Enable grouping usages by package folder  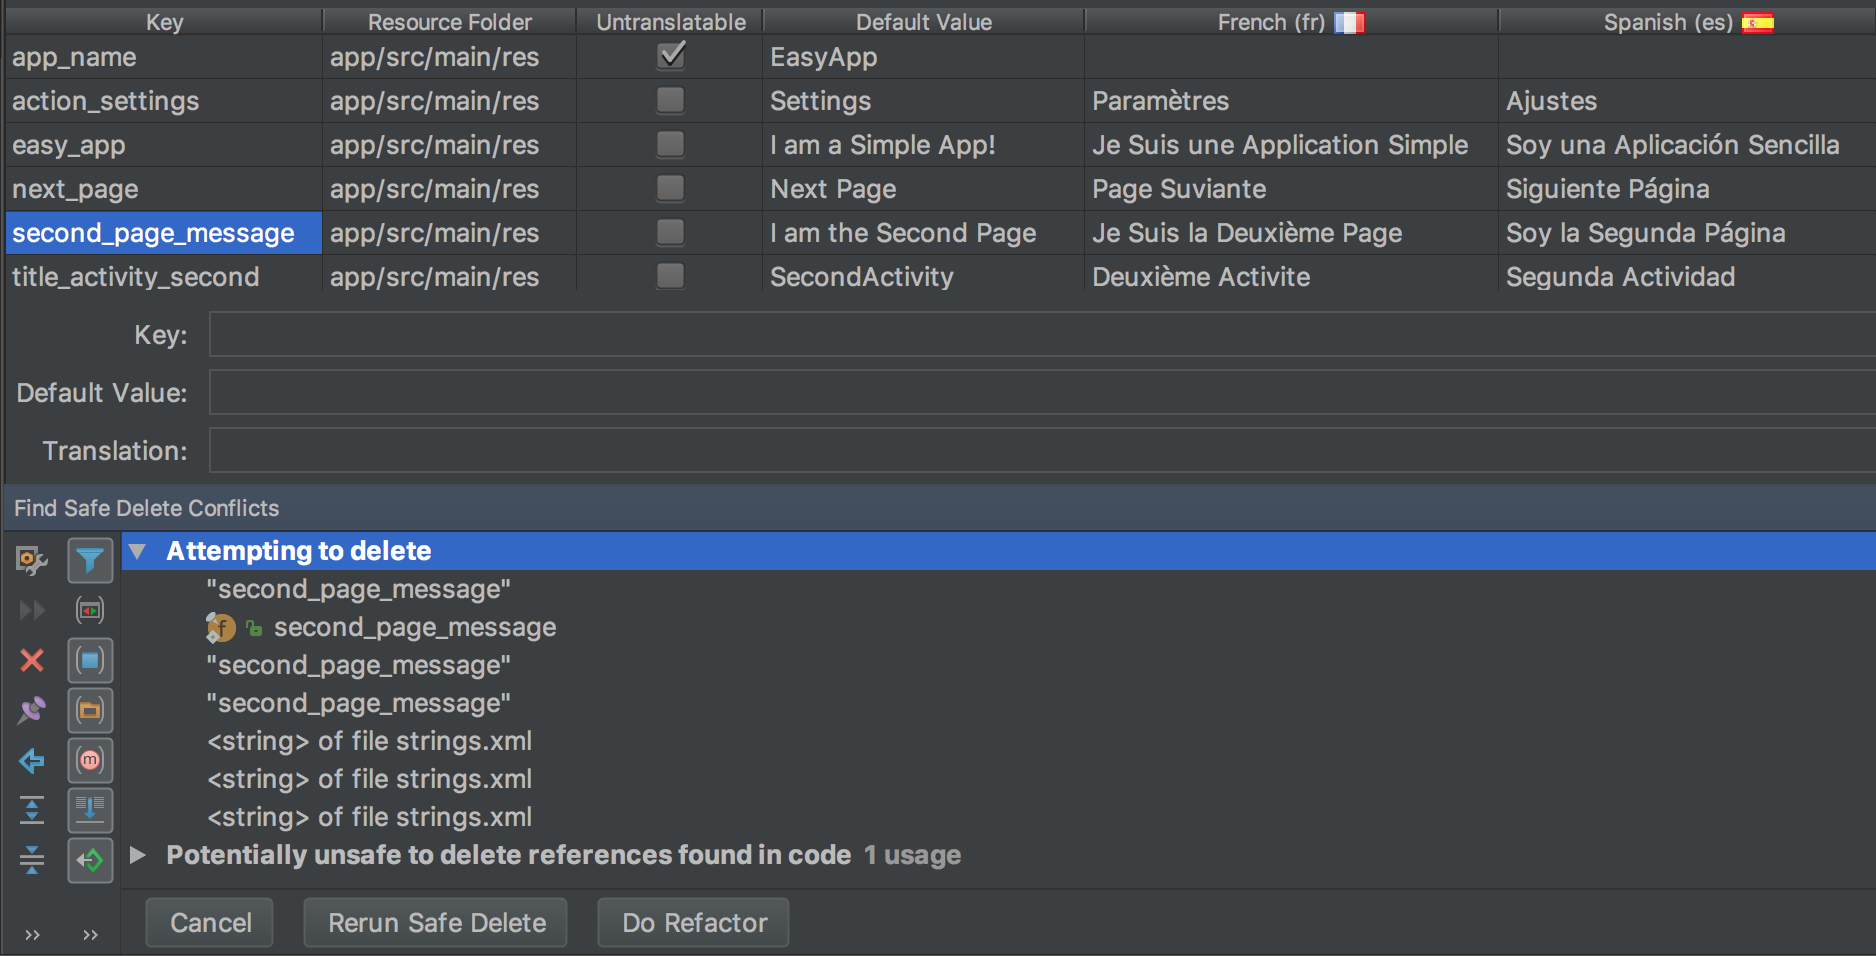[x=90, y=710]
